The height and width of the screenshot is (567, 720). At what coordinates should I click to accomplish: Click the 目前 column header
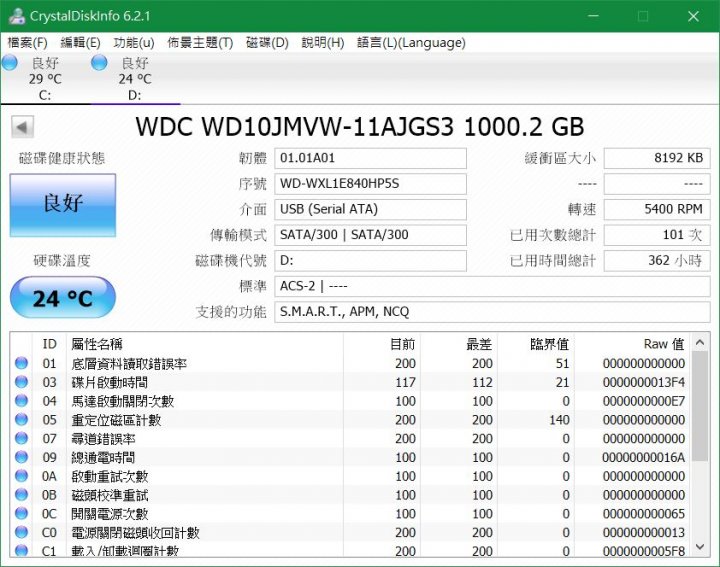click(x=382, y=344)
